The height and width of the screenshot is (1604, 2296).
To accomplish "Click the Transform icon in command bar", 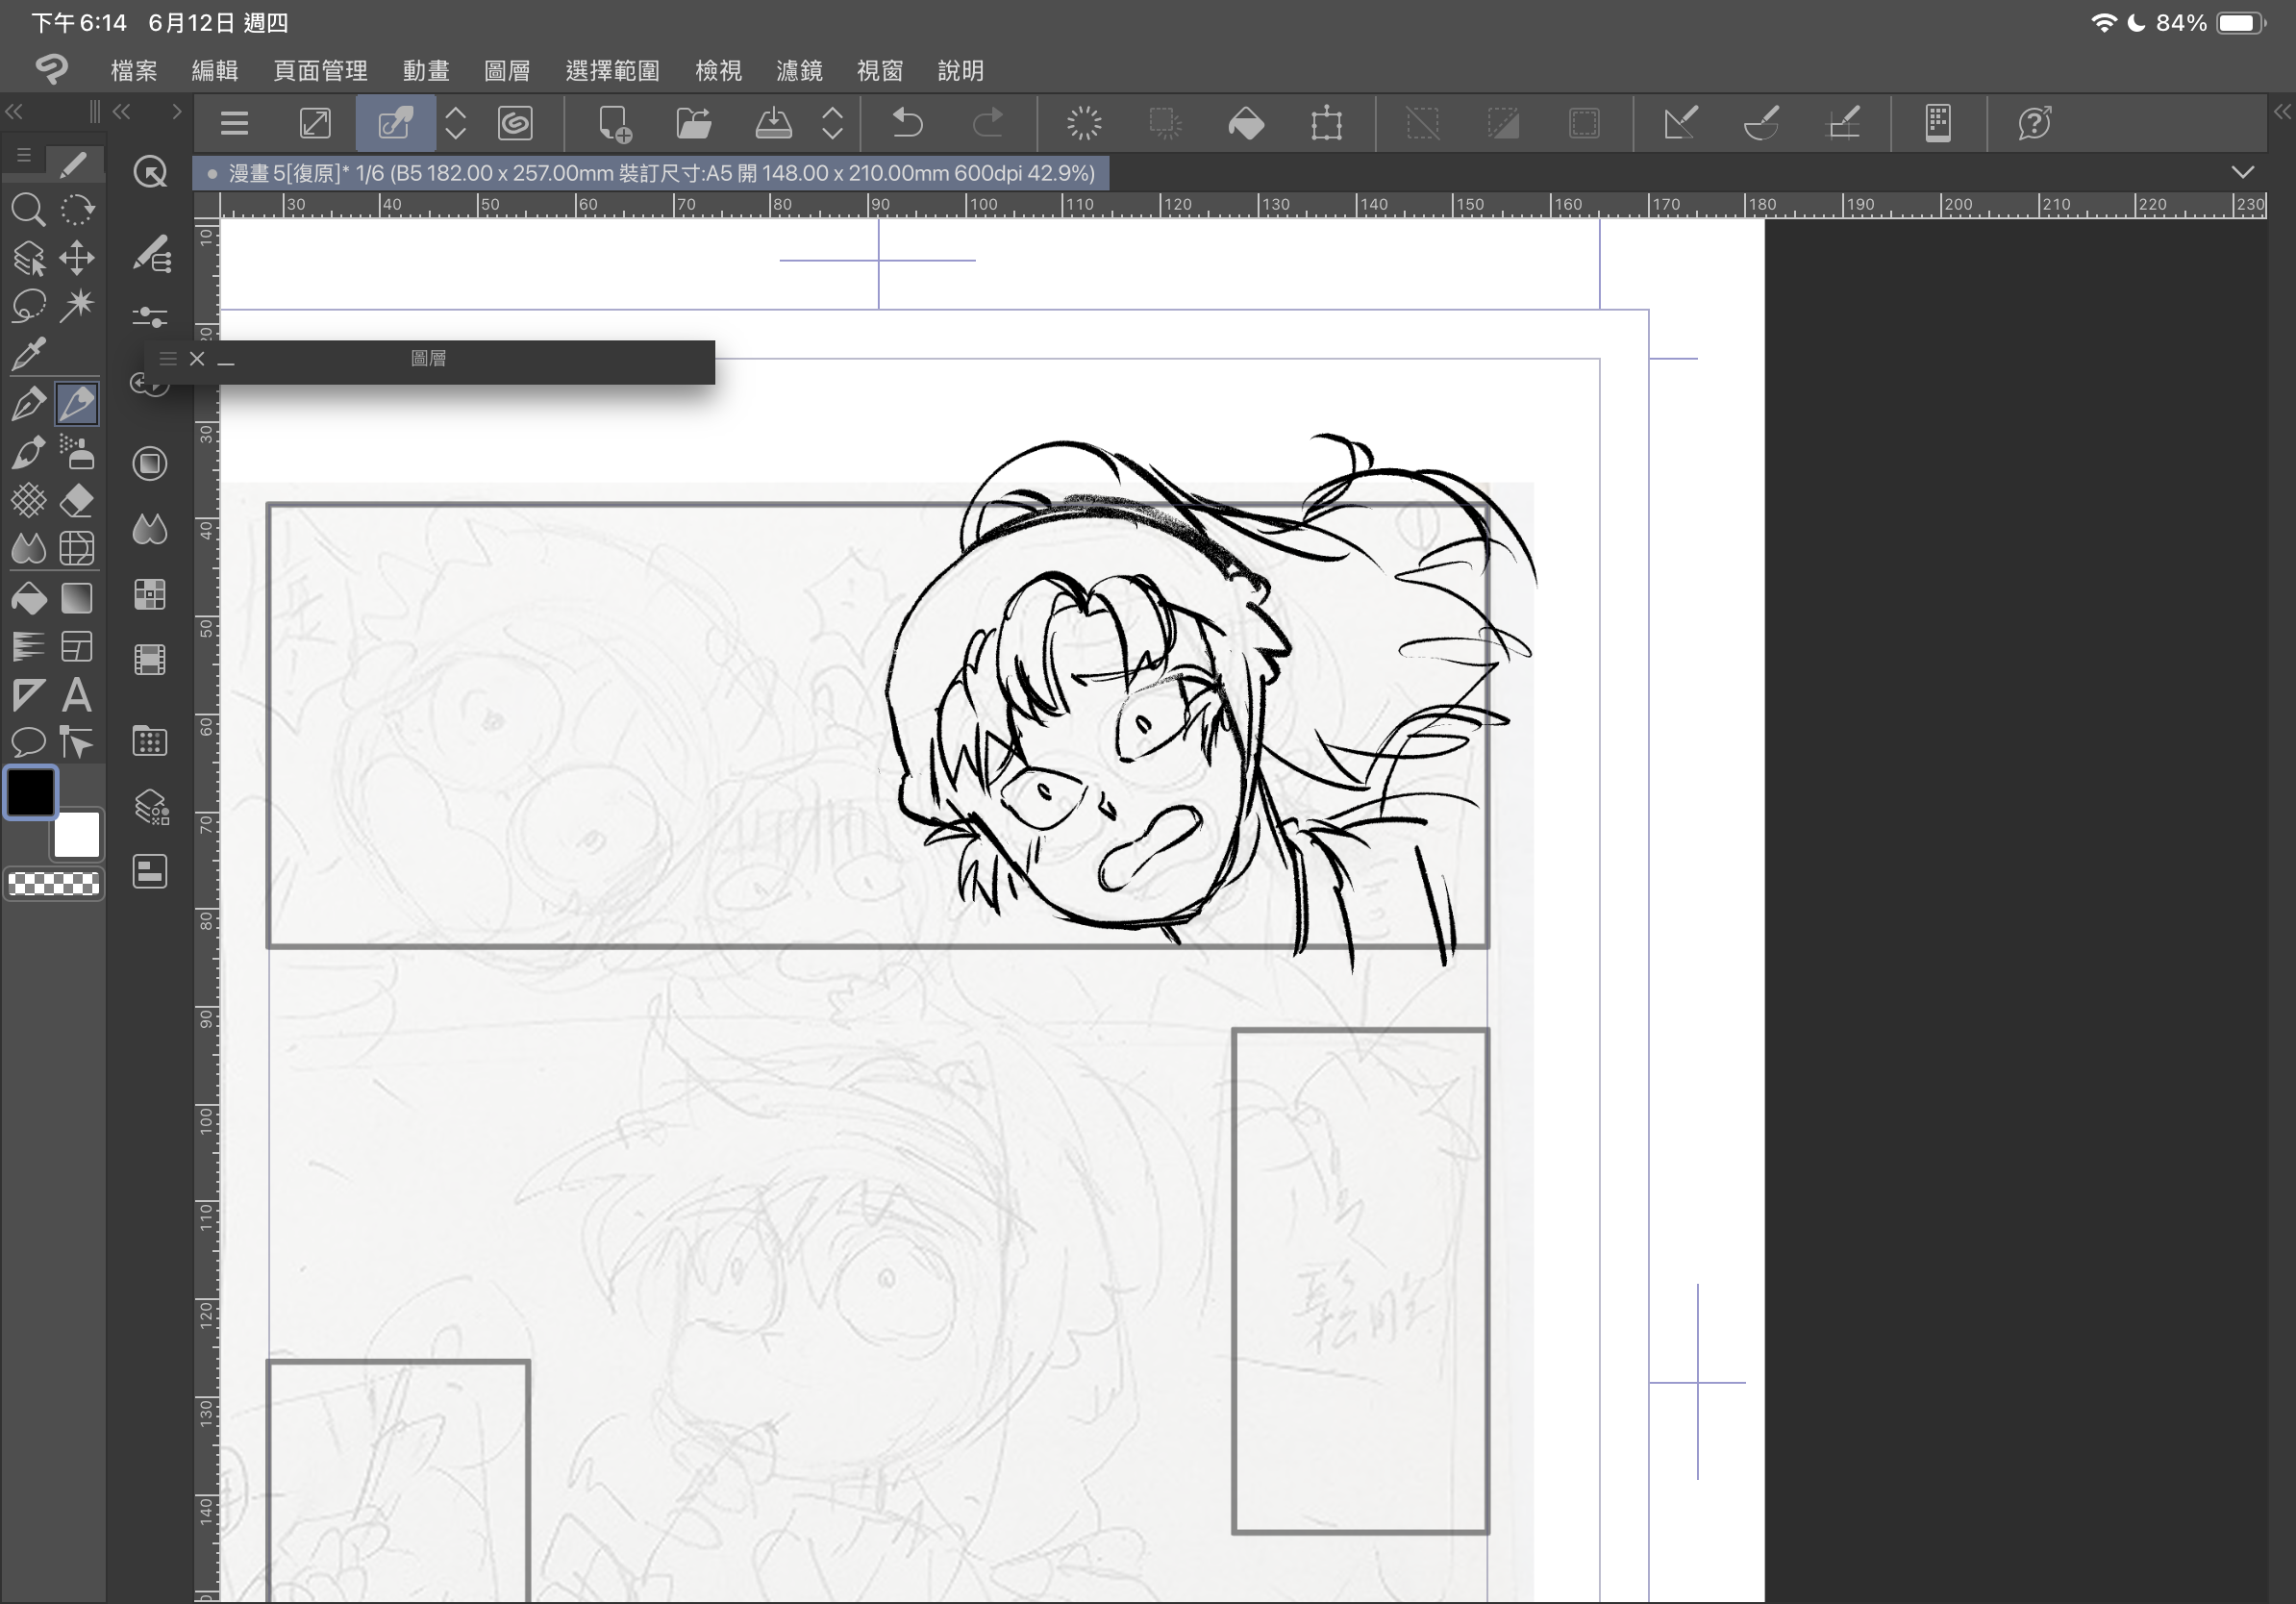I will (1327, 124).
